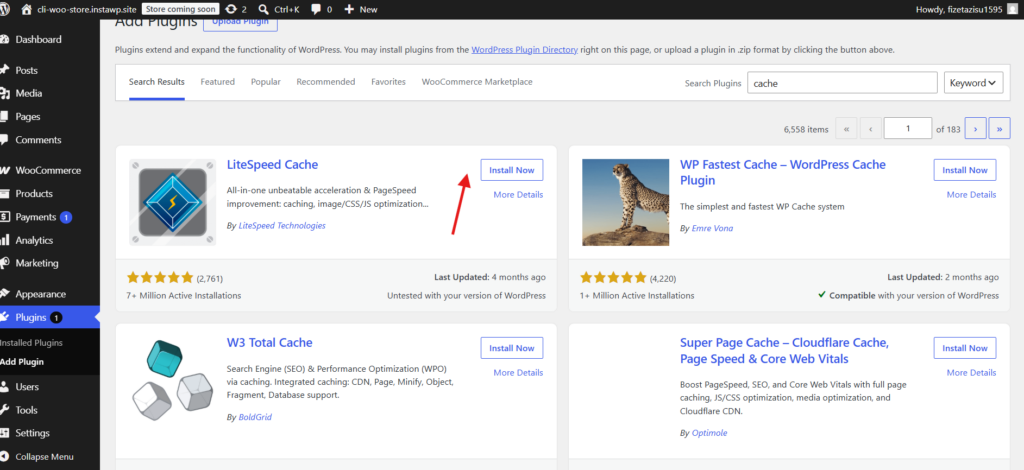This screenshot has width=1024, height=470.
Task: Focus the Search Plugins field containing cache
Action: coord(842,83)
